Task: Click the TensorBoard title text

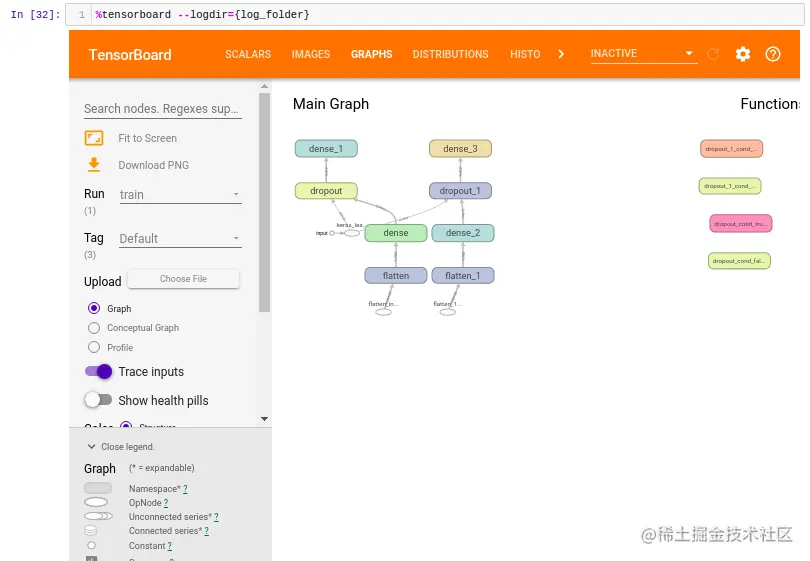Action: tap(130, 55)
